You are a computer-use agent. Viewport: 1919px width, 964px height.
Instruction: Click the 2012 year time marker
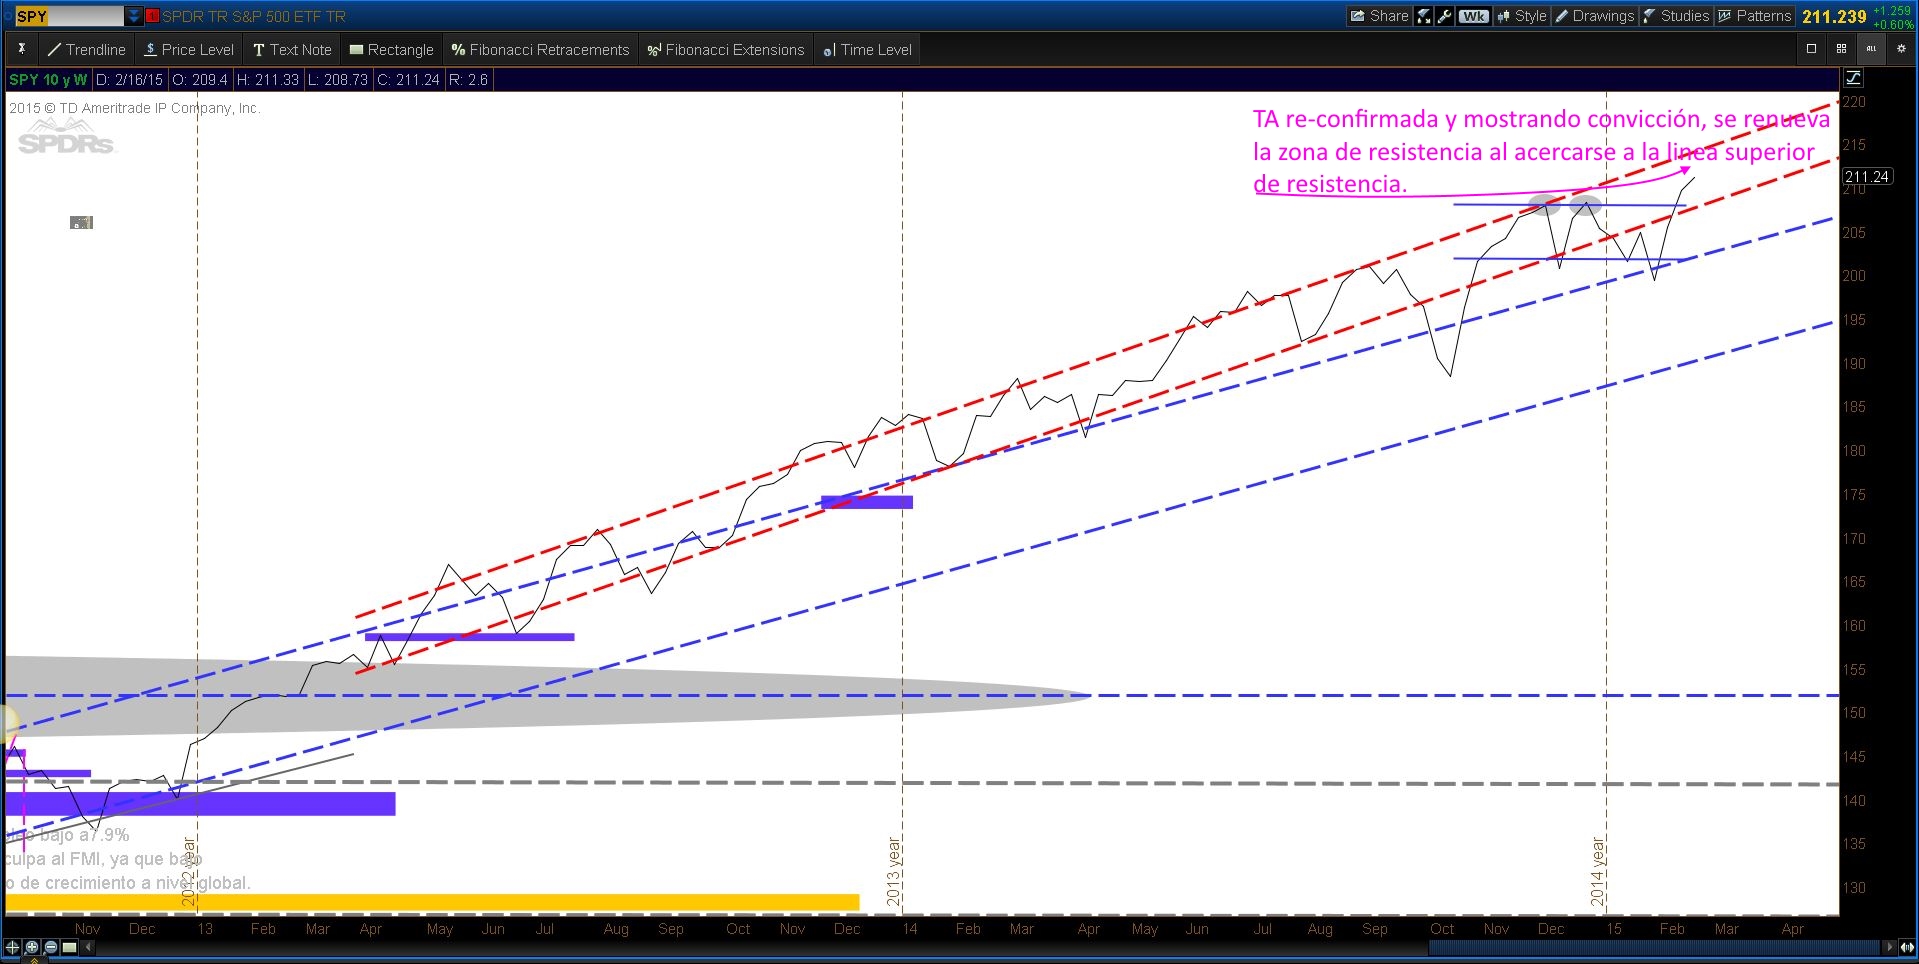pos(189,871)
